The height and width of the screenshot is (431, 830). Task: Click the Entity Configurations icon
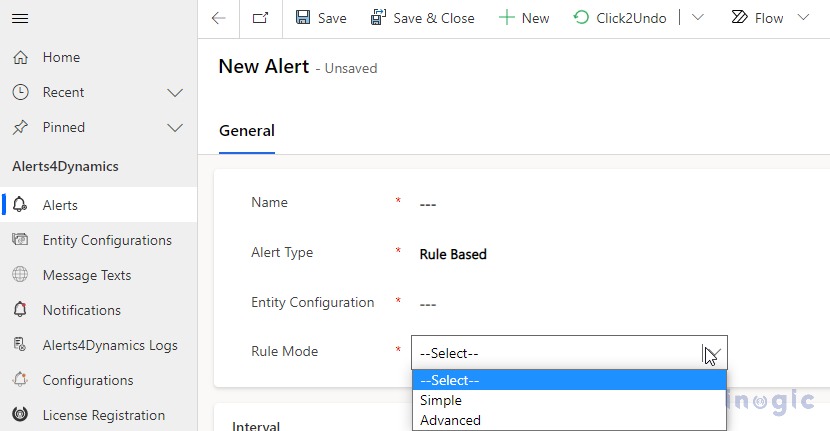(20, 239)
